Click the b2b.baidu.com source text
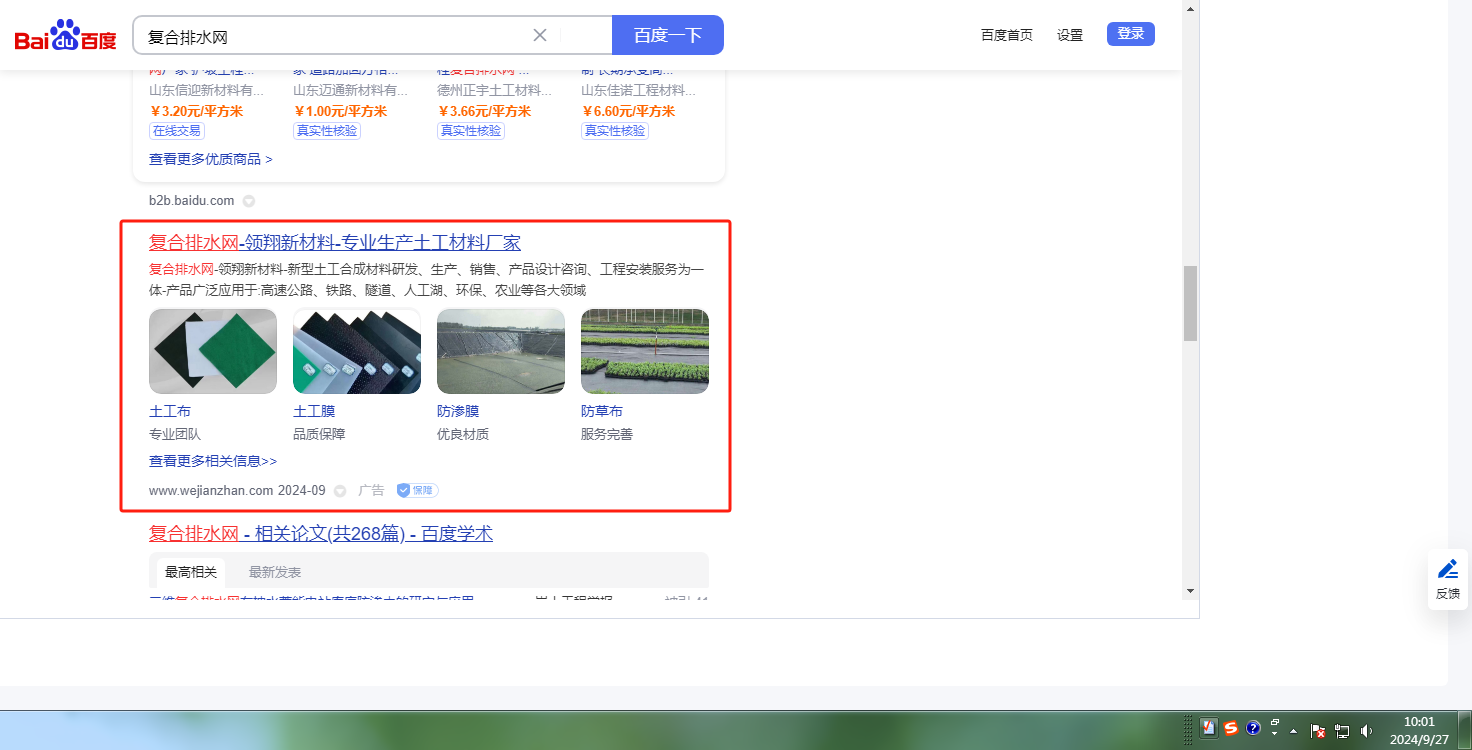 coord(192,201)
